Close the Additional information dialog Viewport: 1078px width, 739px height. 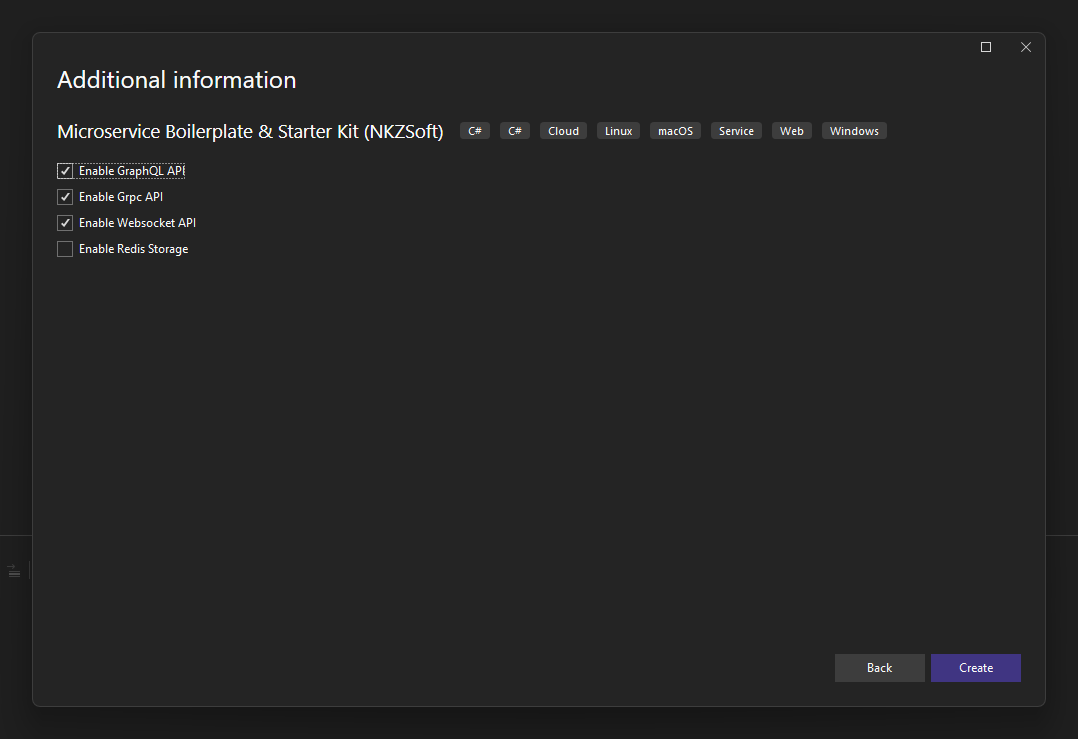(1026, 47)
